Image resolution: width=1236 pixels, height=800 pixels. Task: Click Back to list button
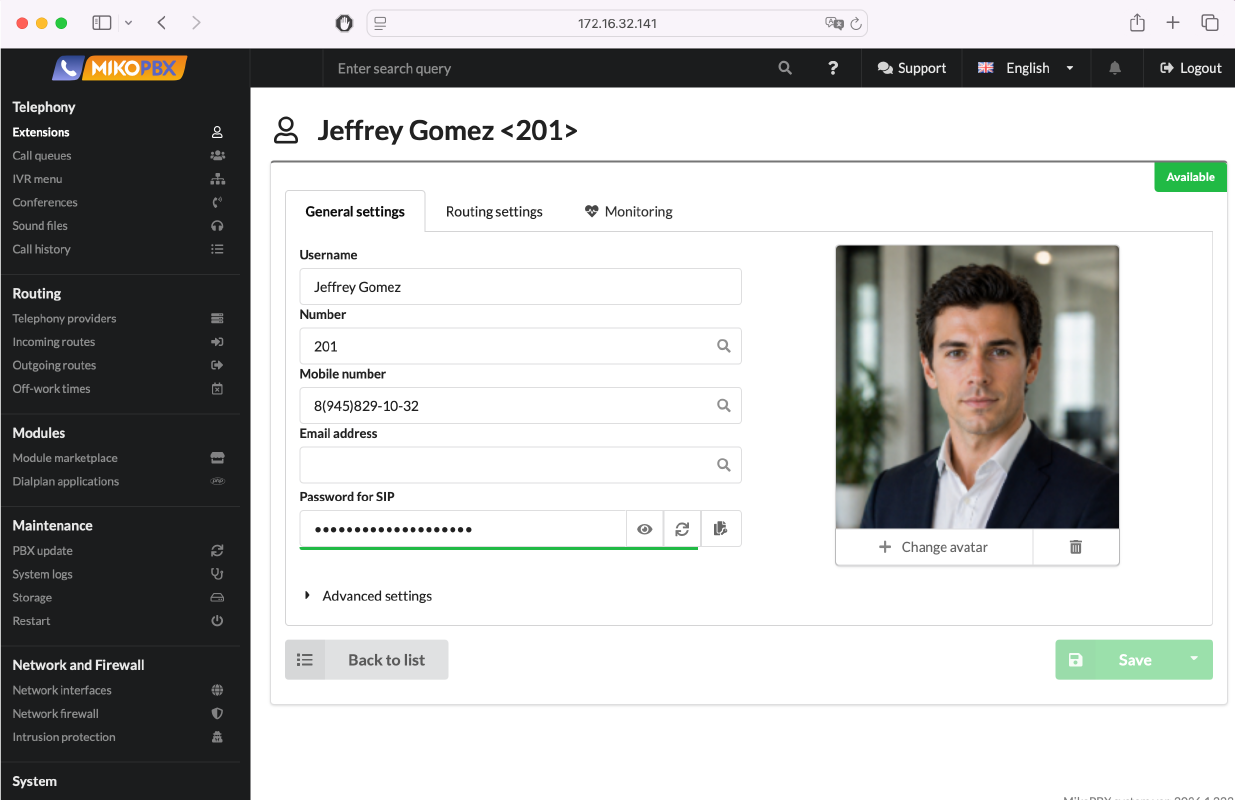pyautogui.click(x=367, y=660)
